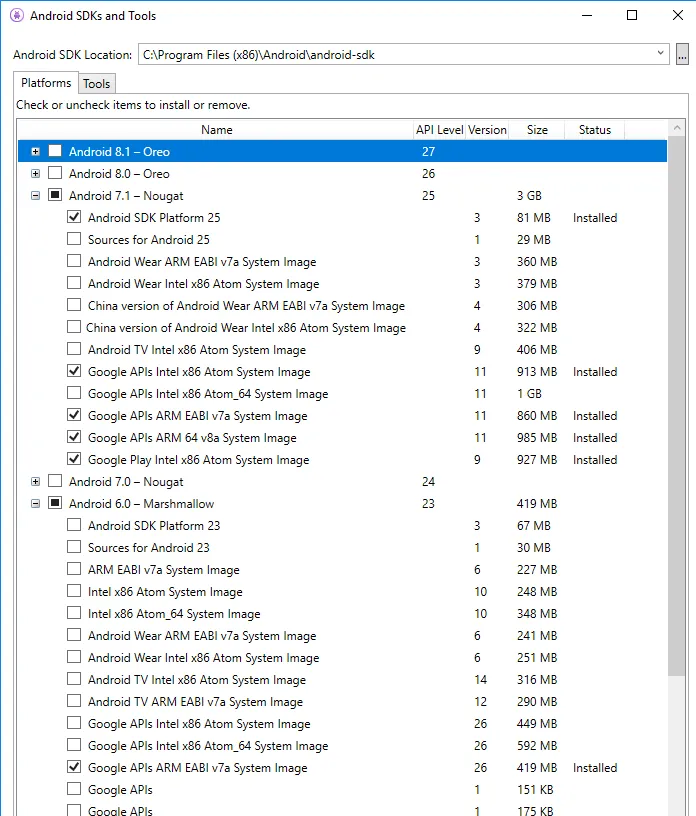Check Android SDK Platform 23

pos(74,525)
